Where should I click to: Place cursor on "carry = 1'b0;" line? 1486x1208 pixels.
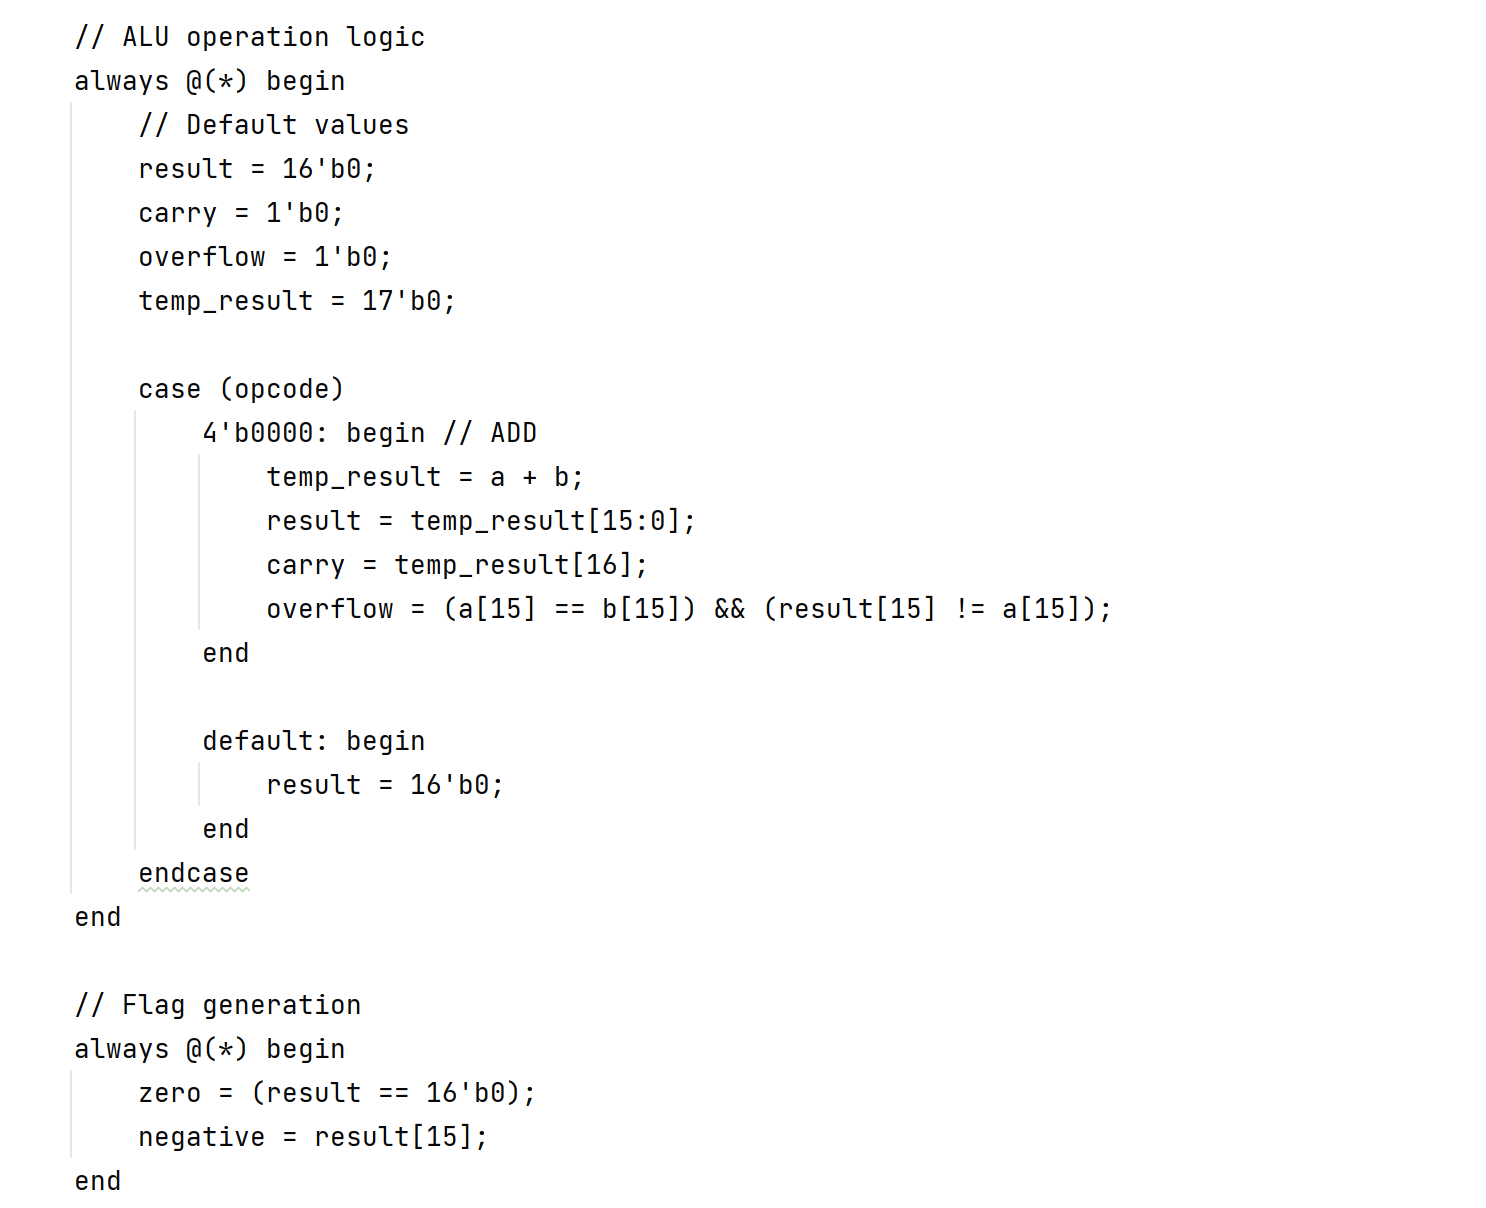240,213
